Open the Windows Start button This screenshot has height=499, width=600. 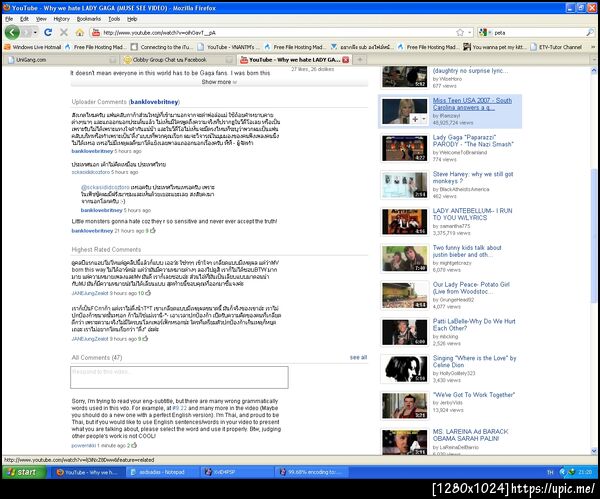tap(22, 472)
